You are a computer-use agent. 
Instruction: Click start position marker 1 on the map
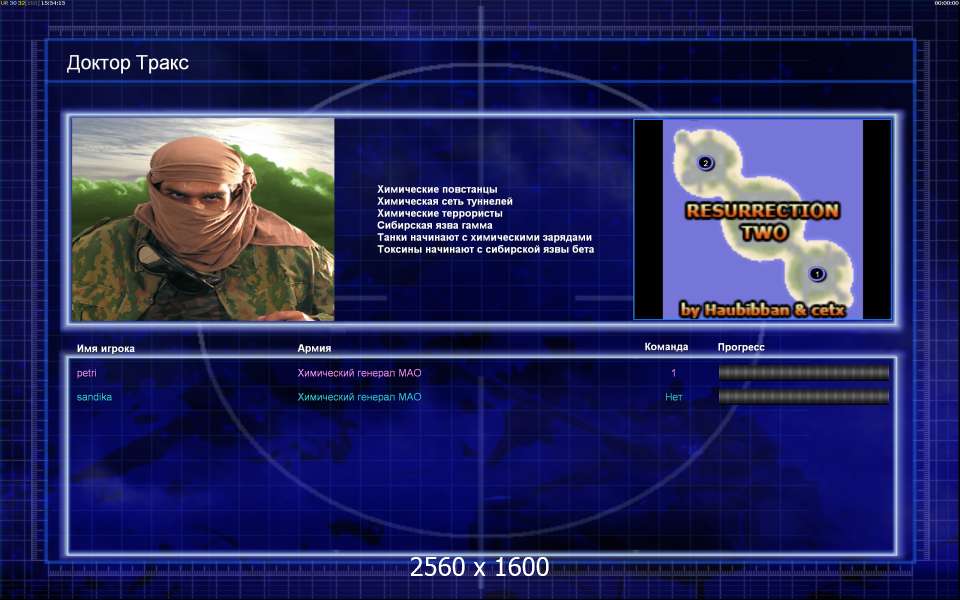(x=816, y=274)
